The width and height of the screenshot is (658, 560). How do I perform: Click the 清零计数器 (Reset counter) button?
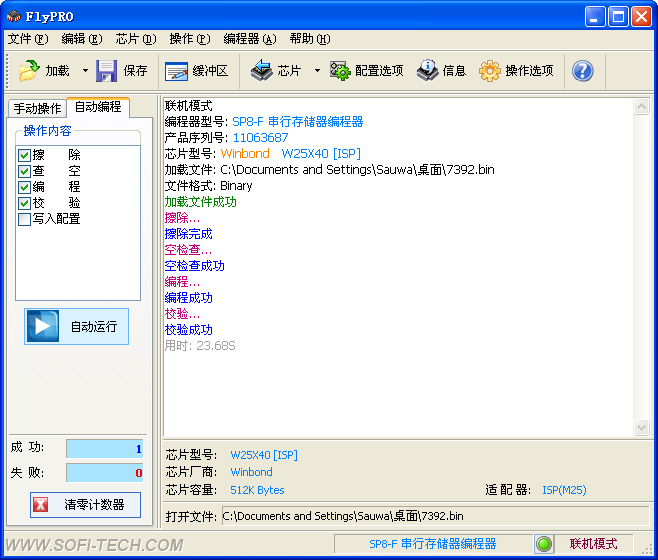(85, 505)
